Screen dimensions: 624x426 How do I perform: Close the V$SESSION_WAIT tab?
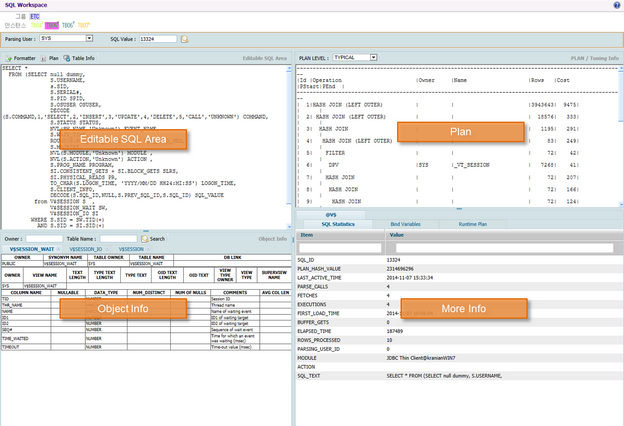59,249
